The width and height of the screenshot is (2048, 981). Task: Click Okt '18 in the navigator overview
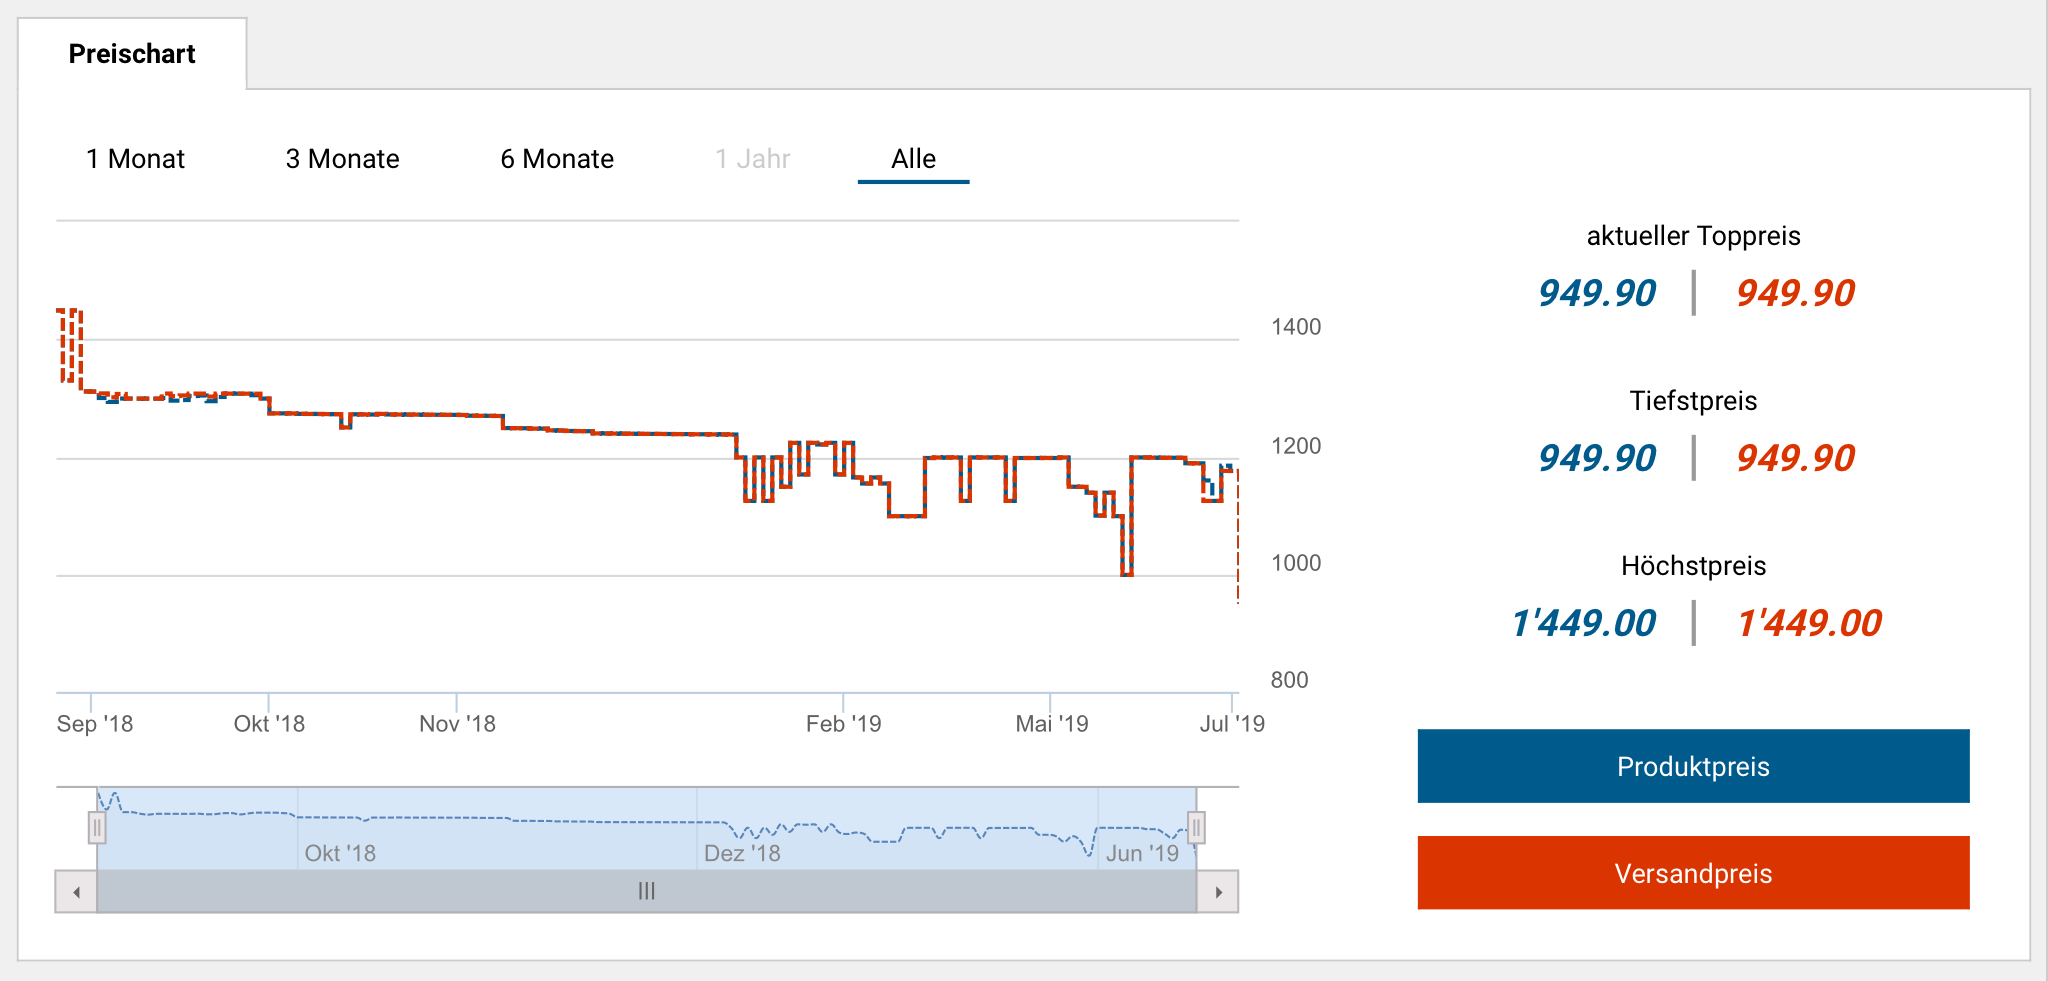pyautogui.click(x=340, y=853)
